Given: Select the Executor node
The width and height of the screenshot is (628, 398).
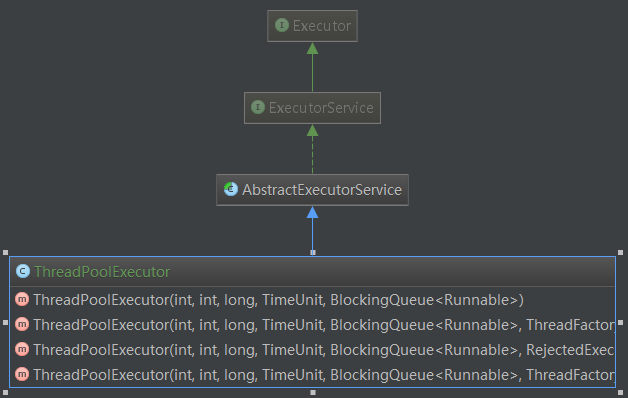Looking at the screenshot, I should pyautogui.click(x=312, y=26).
